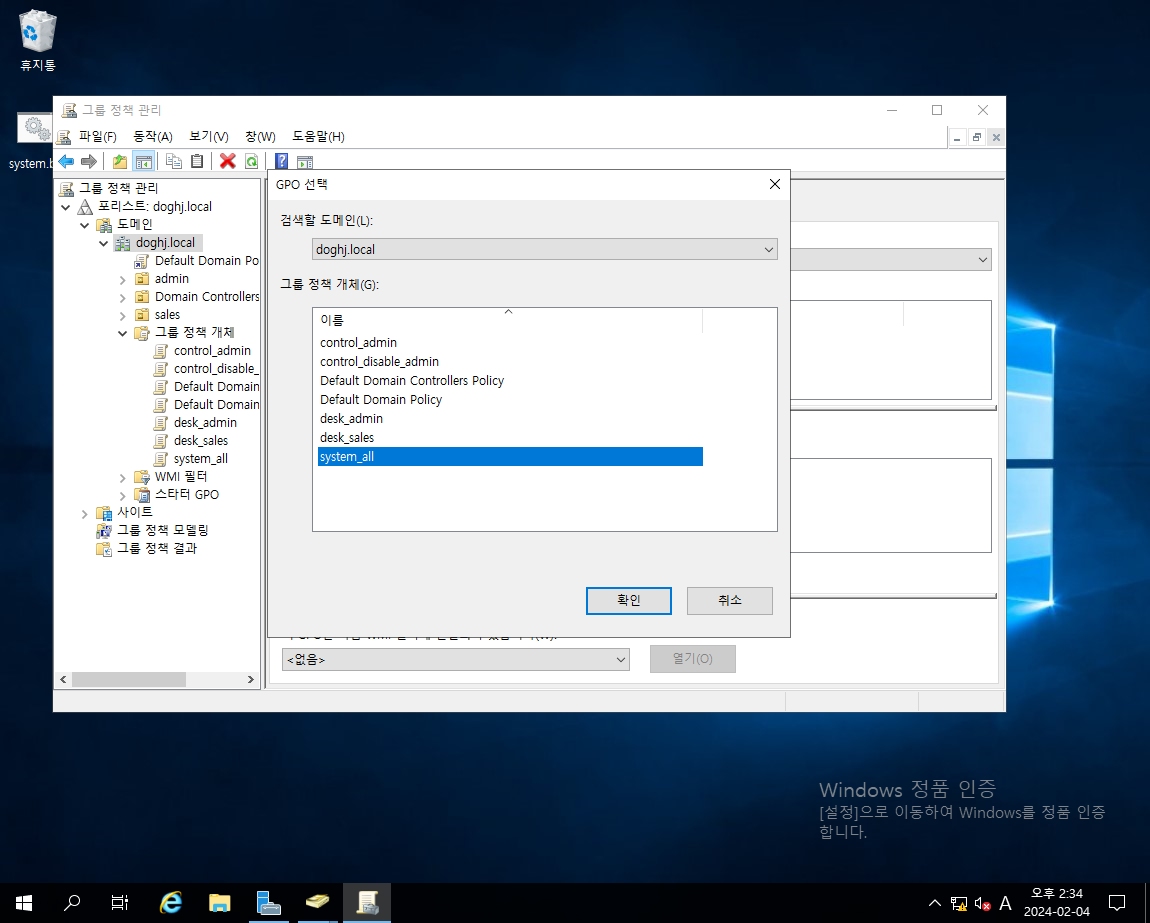Expand the 스타터 GPO node
Viewport: 1150px width, 923px height.
pos(122,495)
